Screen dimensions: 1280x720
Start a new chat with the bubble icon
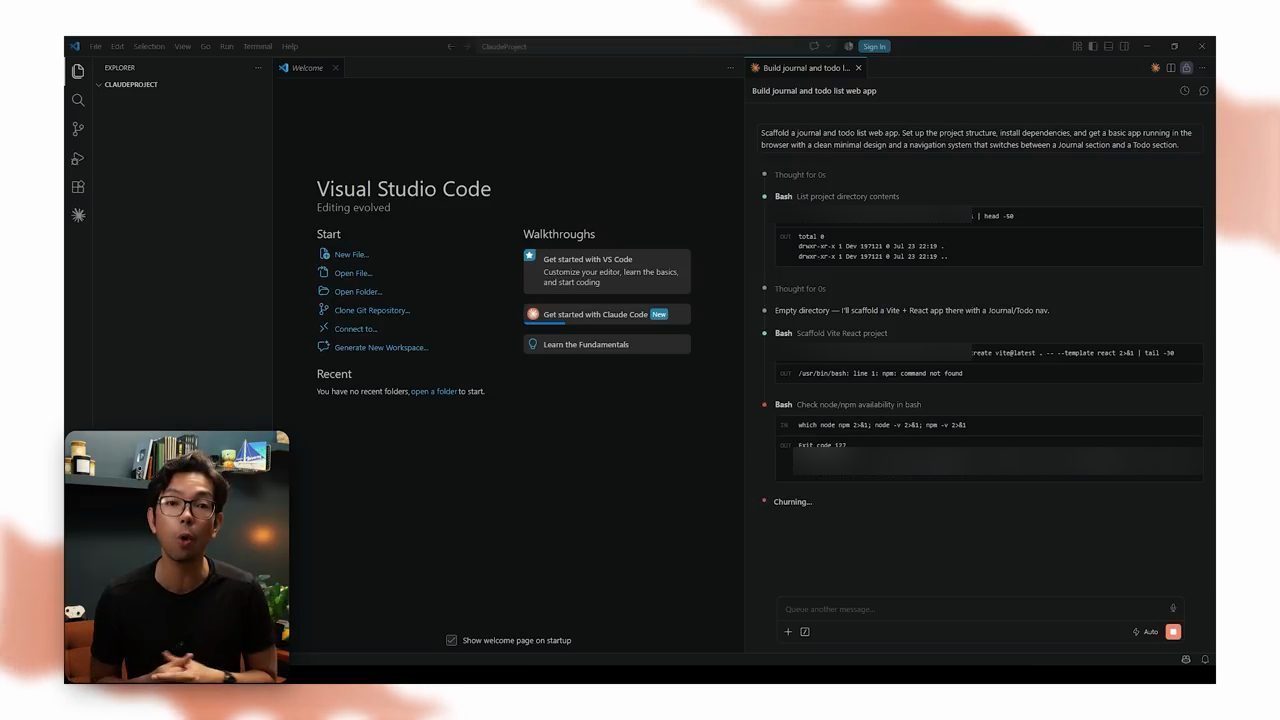1203,91
